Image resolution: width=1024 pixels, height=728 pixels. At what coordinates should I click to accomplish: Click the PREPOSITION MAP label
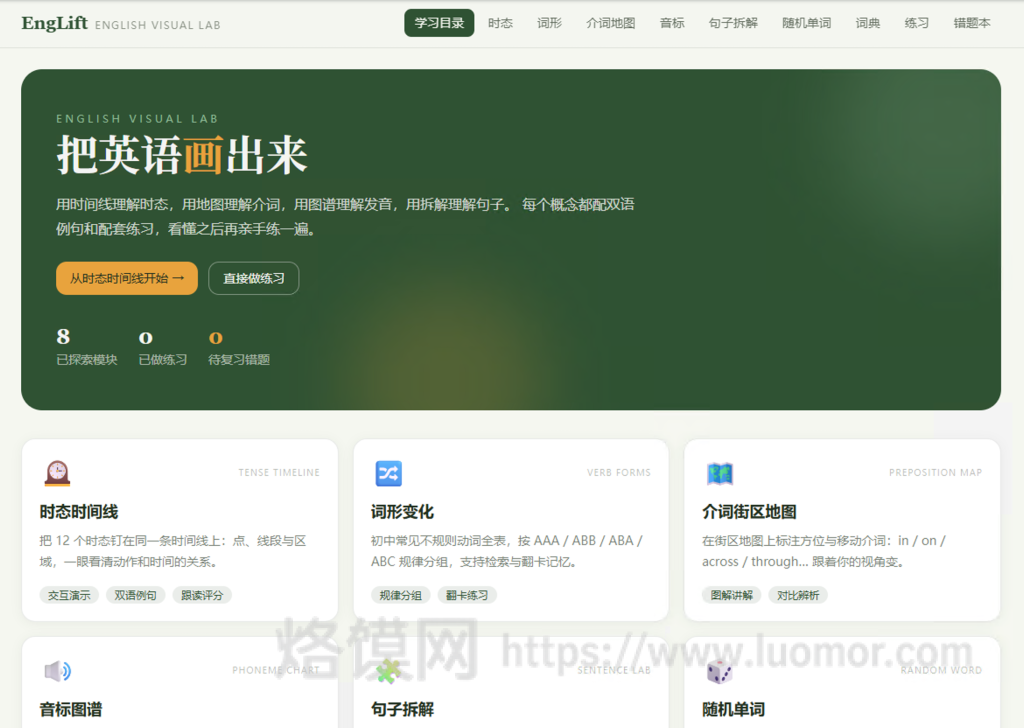point(935,473)
